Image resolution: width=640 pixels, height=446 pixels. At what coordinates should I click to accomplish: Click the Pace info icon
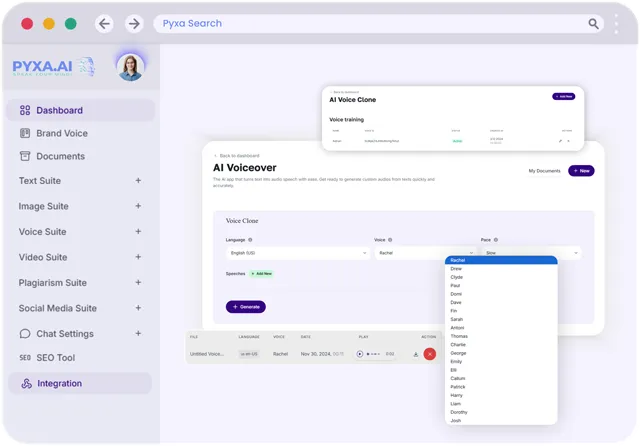[x=496, y=240]
